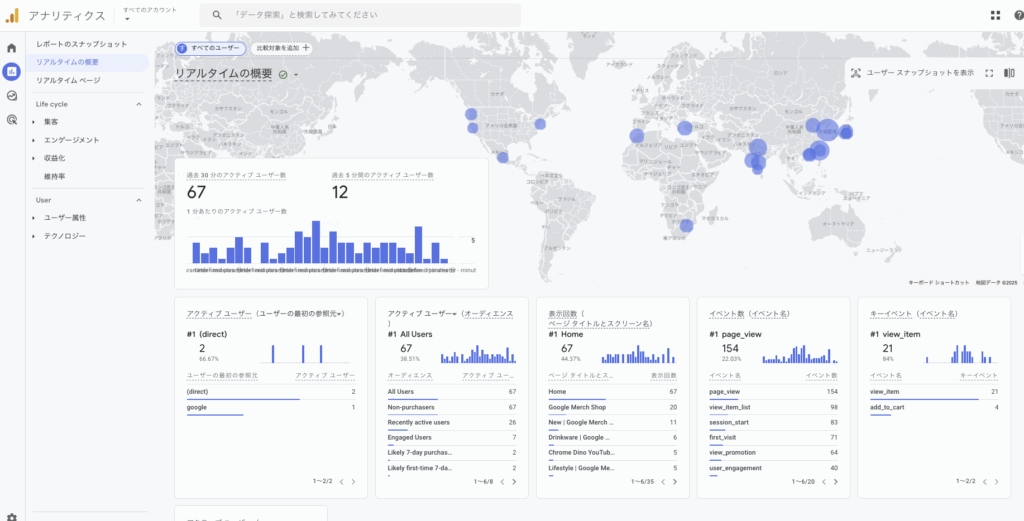
Task: Open the Help question mark icon
Action: coord(1017,15)
